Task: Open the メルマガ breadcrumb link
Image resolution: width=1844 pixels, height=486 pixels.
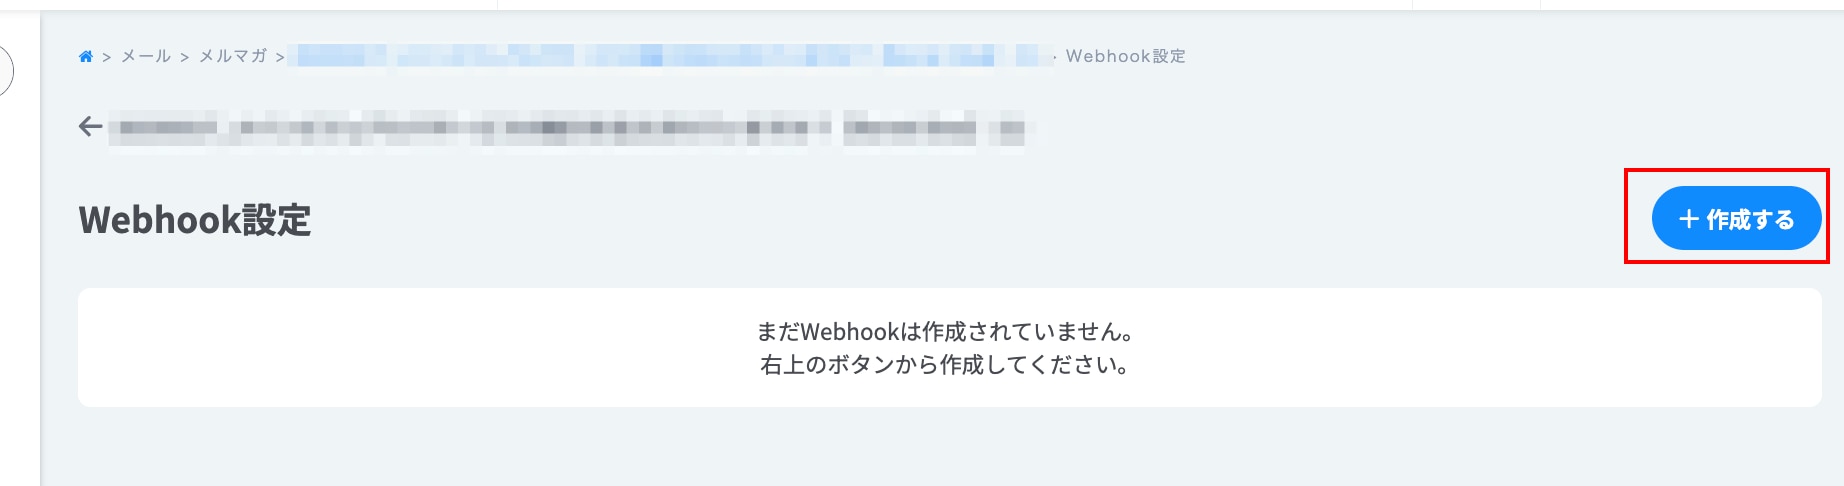Action: click(x=233, y=56)
